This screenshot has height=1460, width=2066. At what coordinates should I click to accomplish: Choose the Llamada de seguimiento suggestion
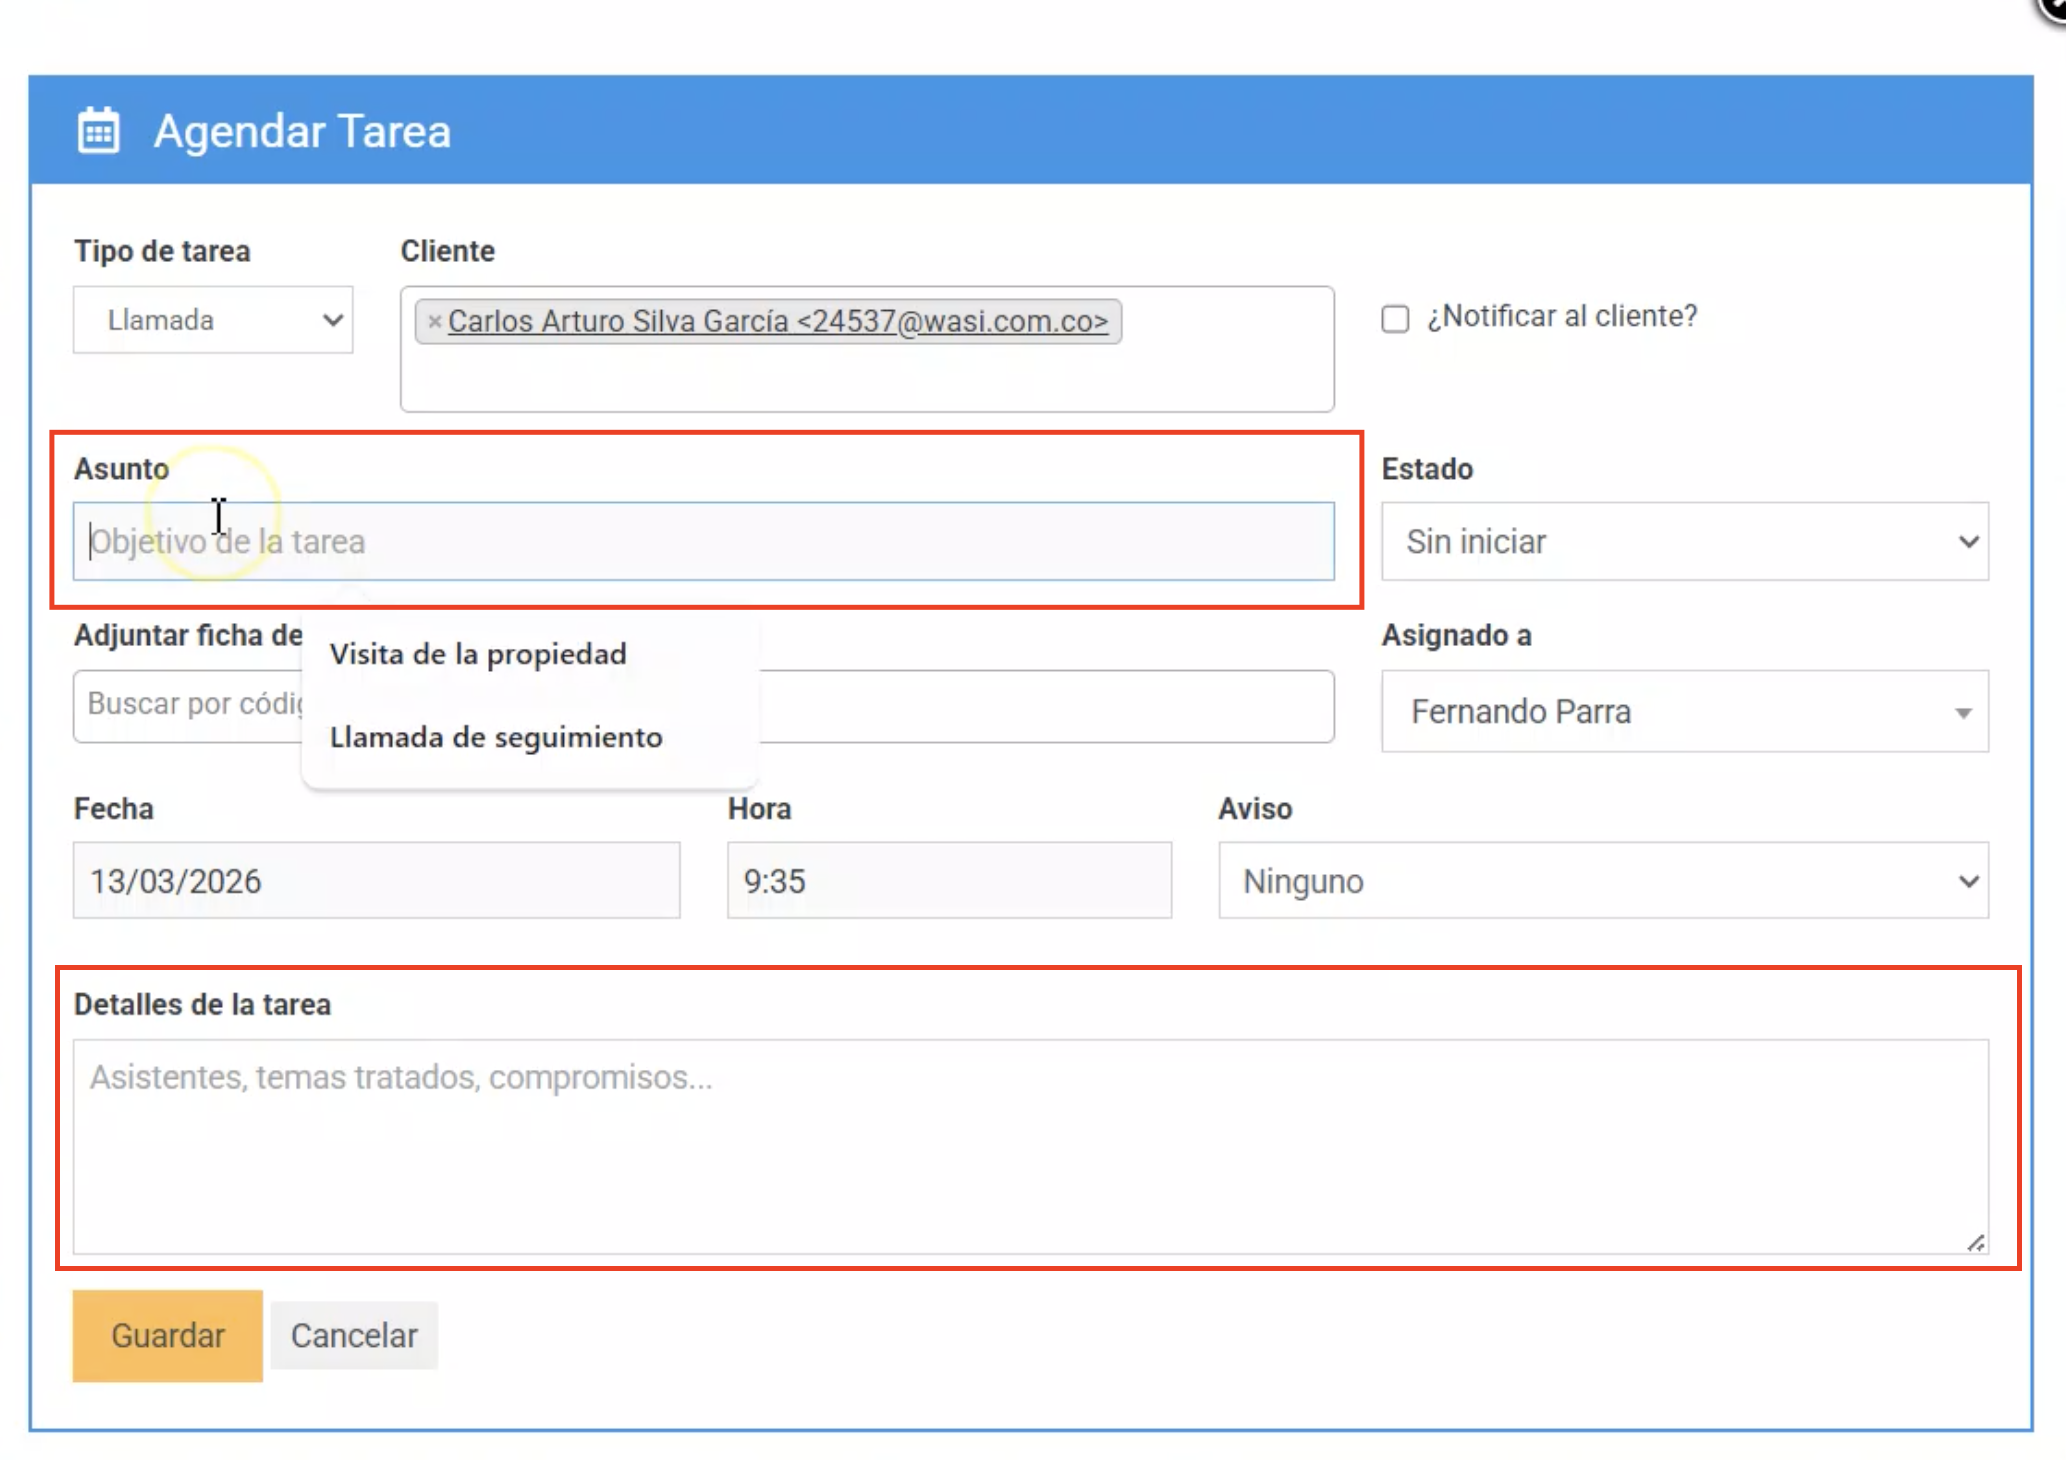pyautogui.click(x=496, y=737)
